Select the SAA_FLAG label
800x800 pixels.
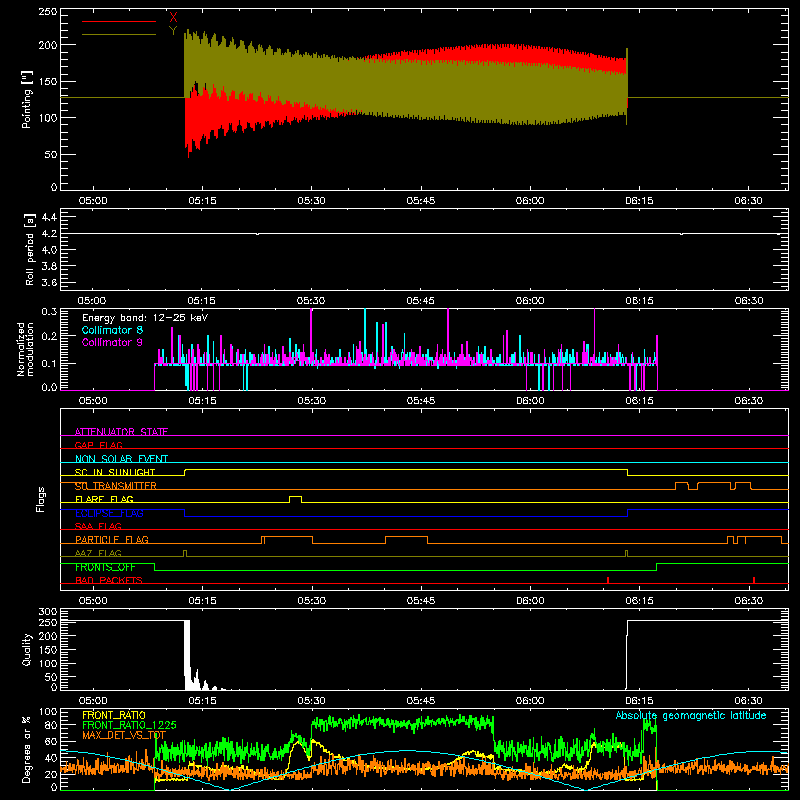coord(98,526)
